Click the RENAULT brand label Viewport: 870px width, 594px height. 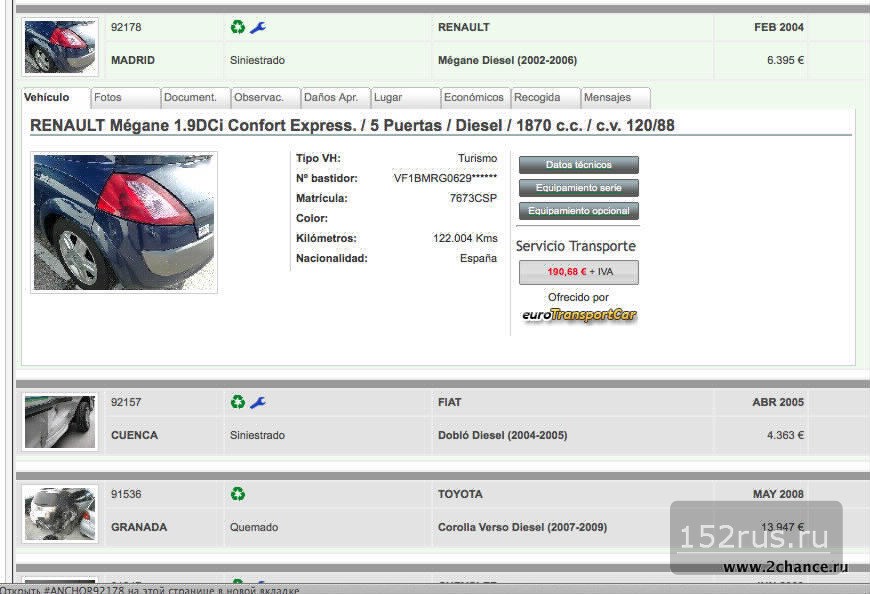[463, 27]
